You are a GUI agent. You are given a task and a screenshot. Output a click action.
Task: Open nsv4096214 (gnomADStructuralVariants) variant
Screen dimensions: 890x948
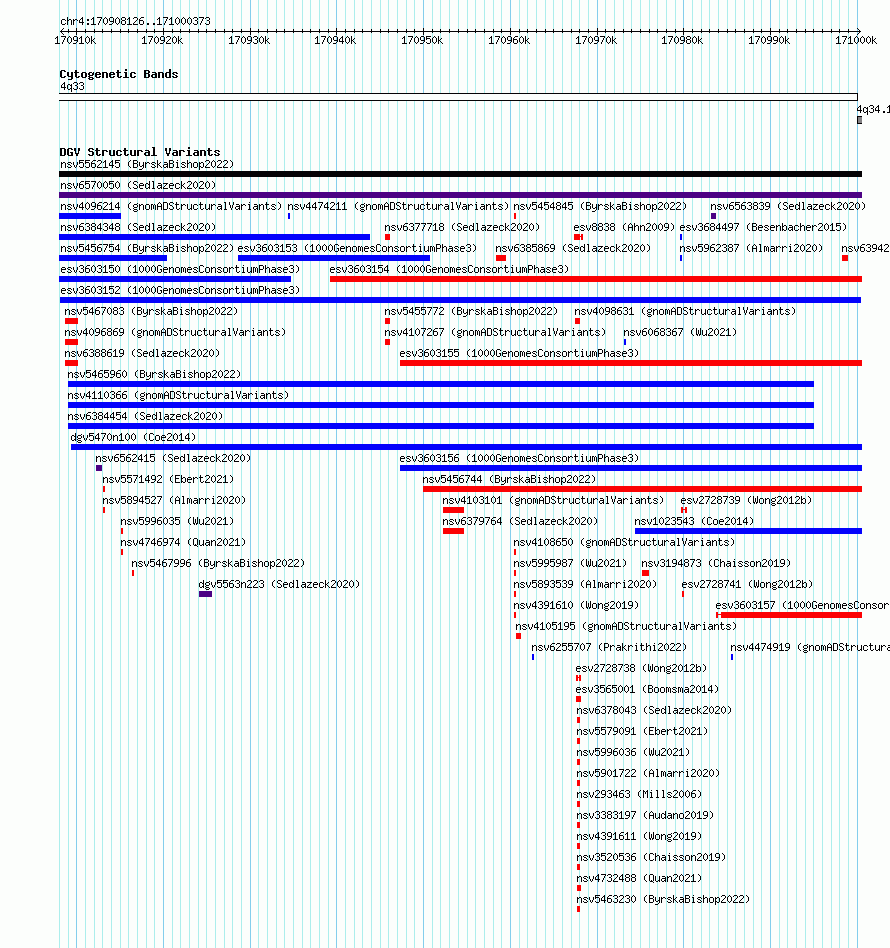coord(171,206)
